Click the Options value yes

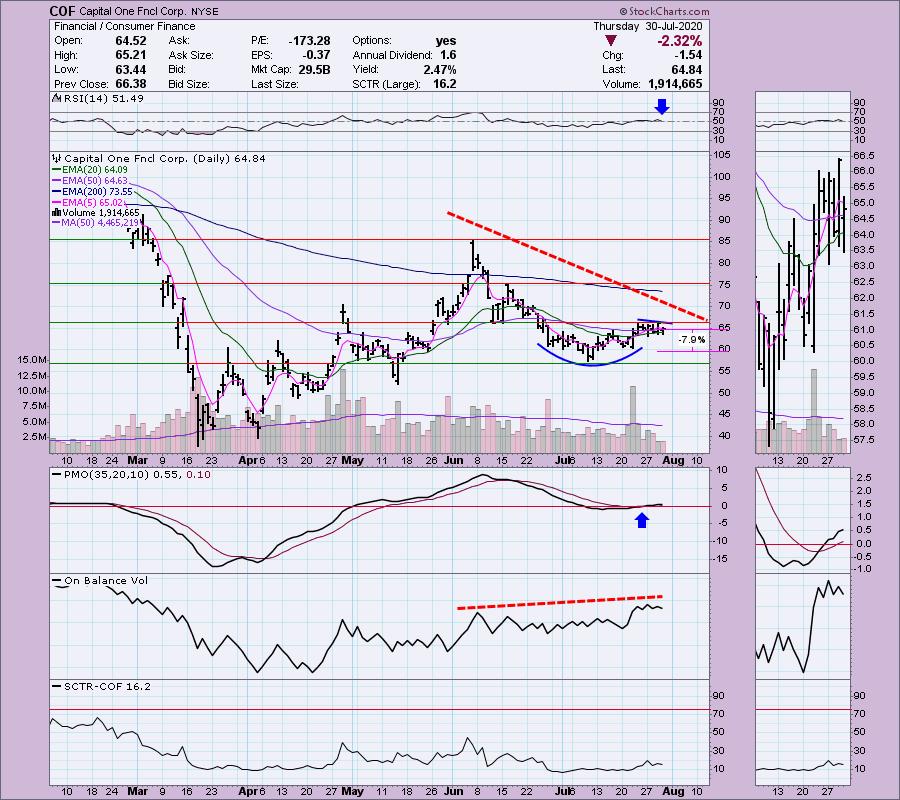click(446, 41)
